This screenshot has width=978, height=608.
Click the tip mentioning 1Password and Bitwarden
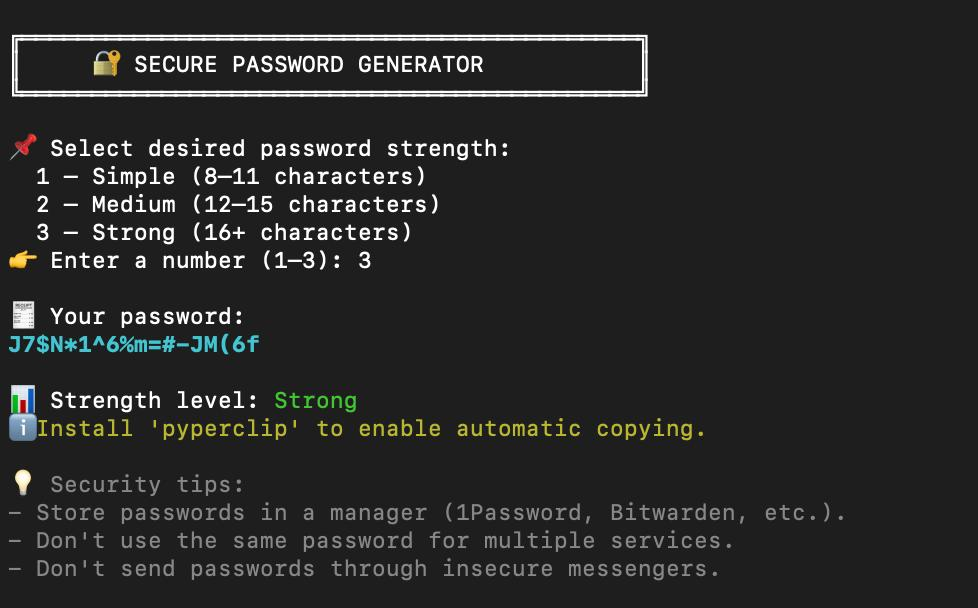(427, 513)
